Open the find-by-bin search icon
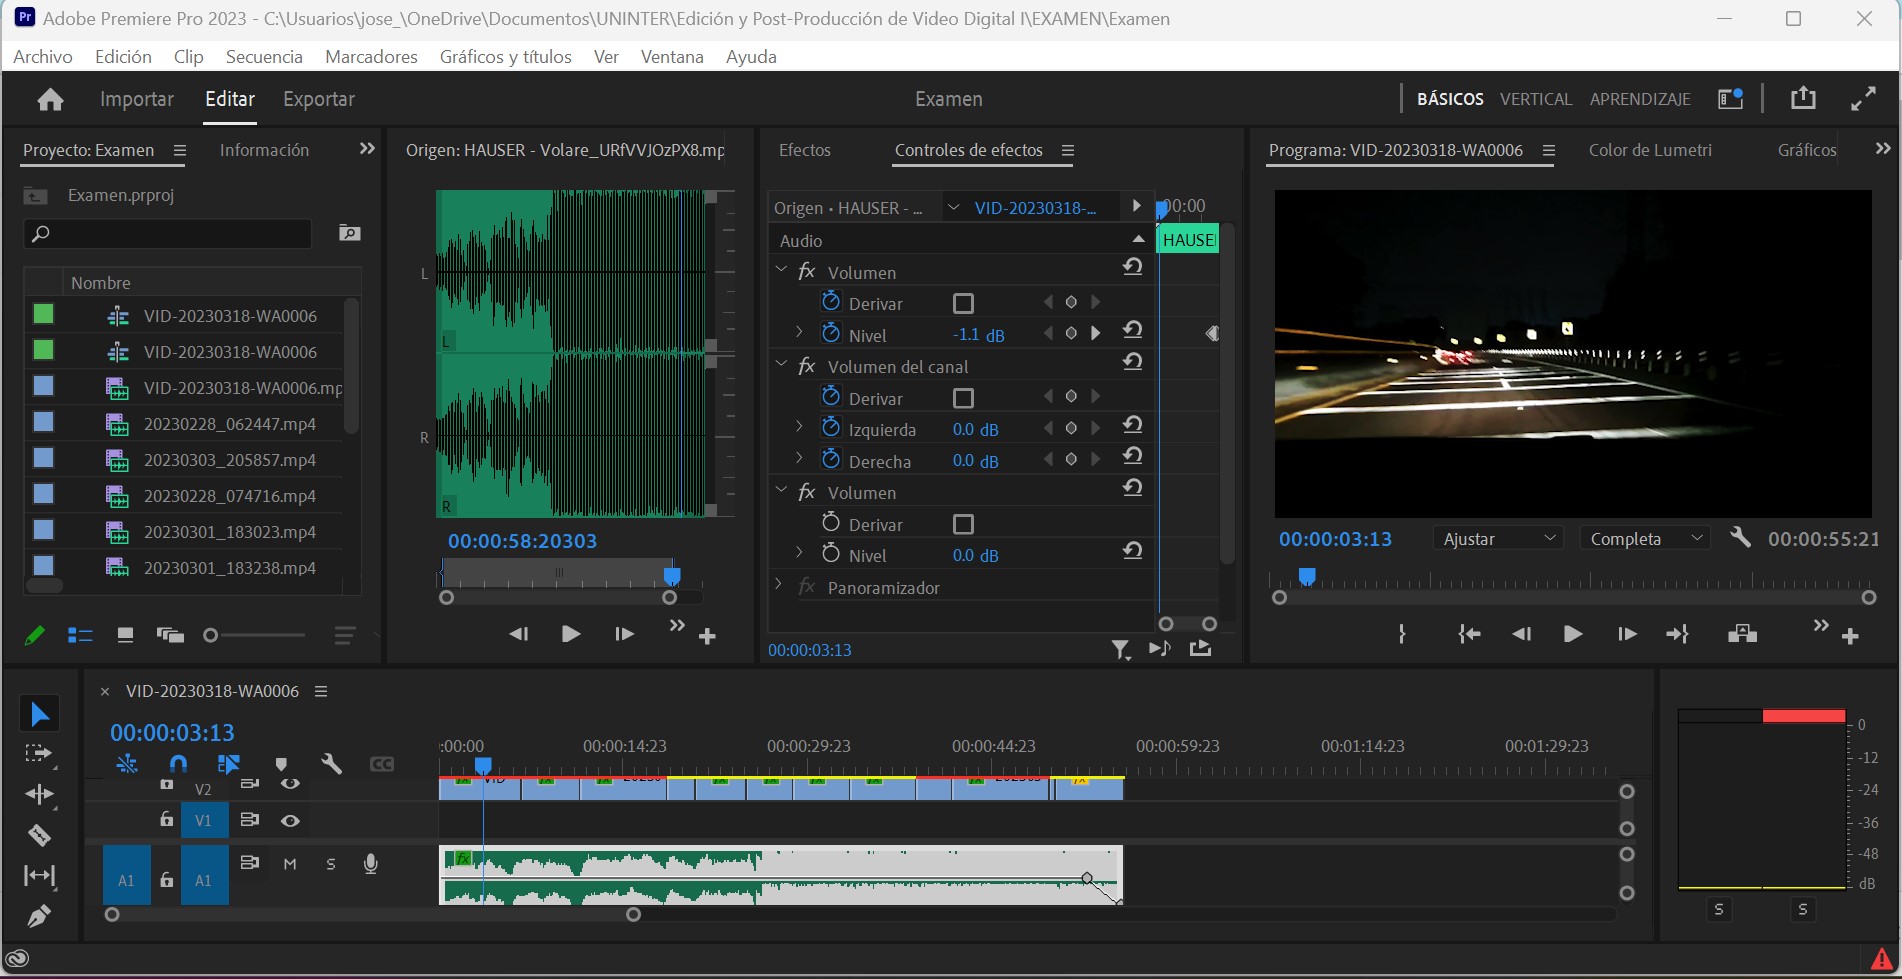 tap(350, 233)
